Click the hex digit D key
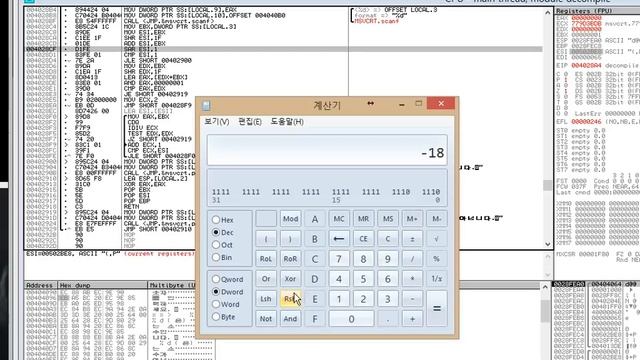Image resolution: width=640 pixels, height=360 pixels. 315,279
